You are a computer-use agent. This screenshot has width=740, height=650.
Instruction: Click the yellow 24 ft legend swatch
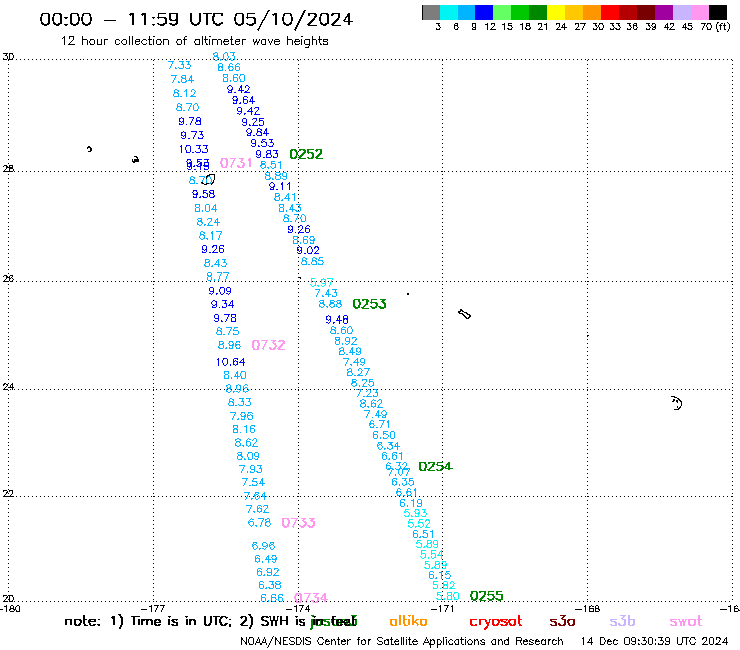pyautogui.click(x=555, y=12)
